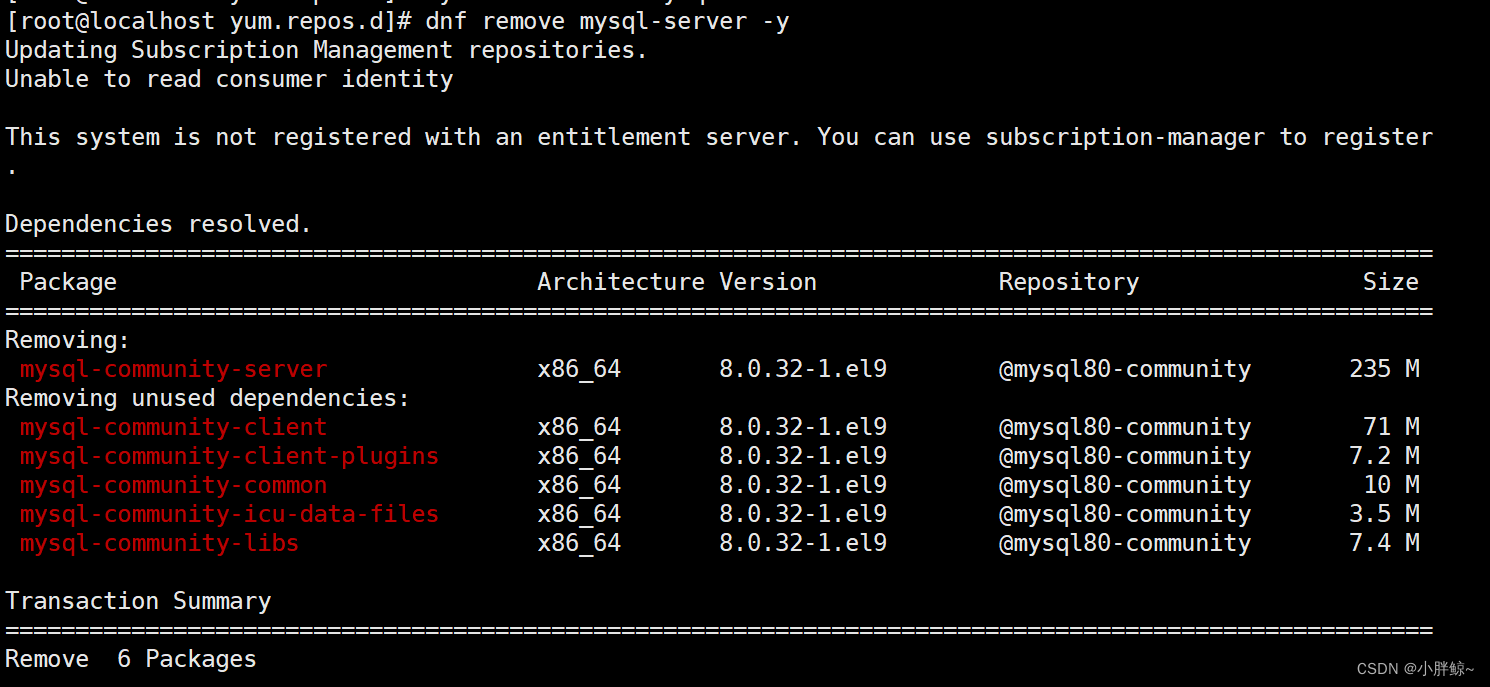Click the 'Version' column header
The width and height of the screenshot is (1490, 687).
click(768, 282)
